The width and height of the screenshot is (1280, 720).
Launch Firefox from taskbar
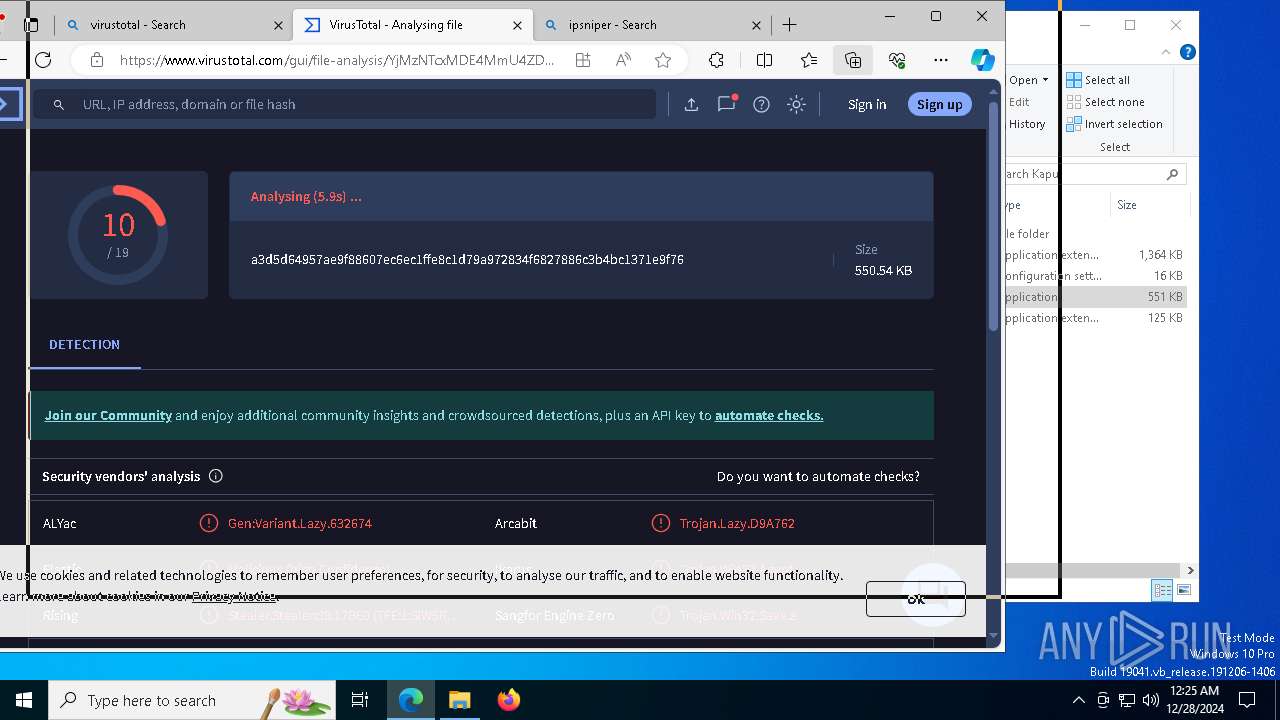coord(509,700)
